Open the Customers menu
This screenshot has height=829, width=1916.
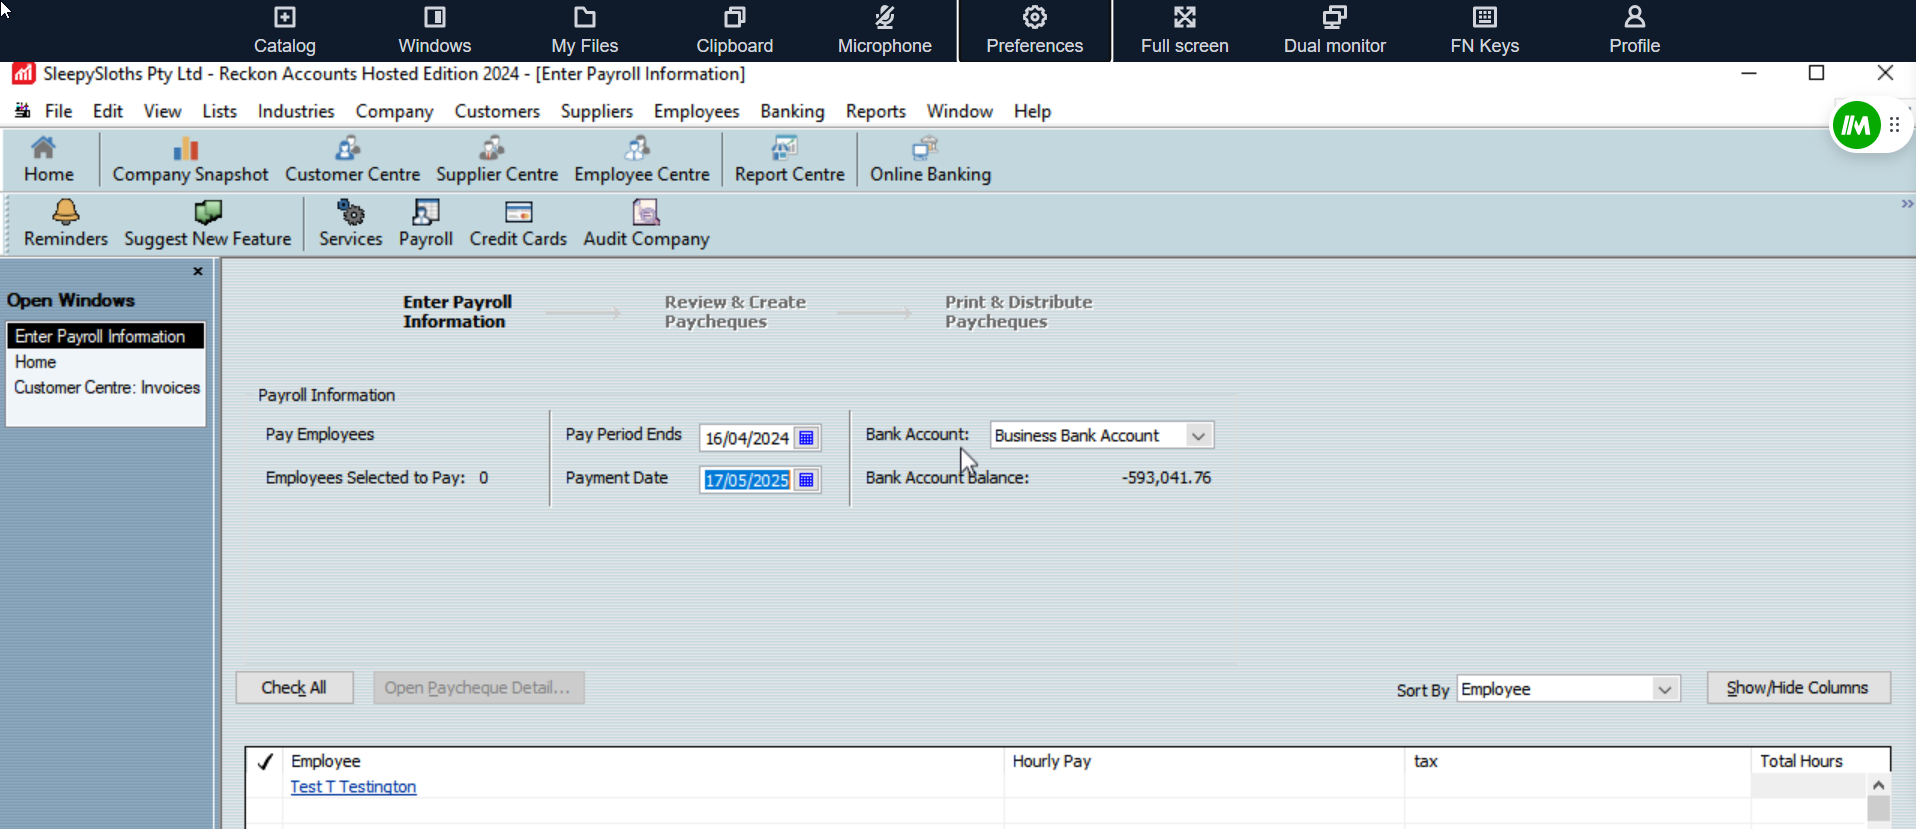coord(497,111)
